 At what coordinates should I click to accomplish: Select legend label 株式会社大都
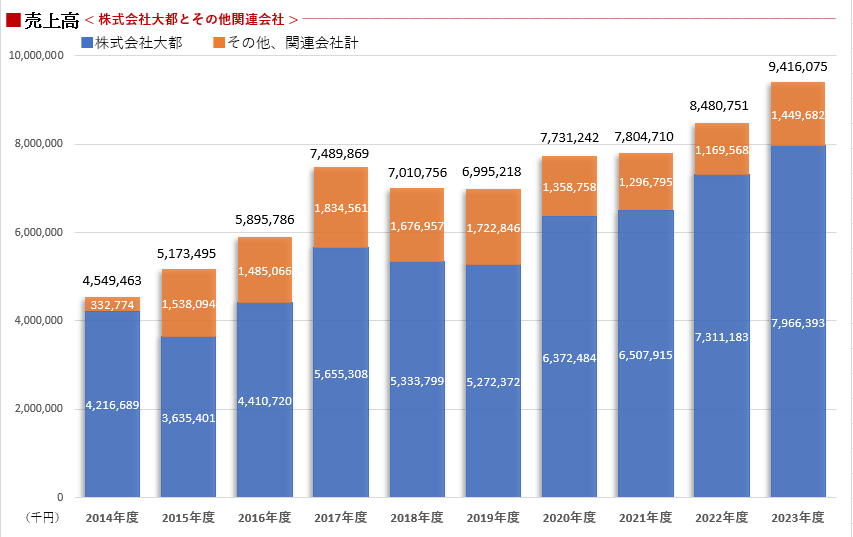(139, 42)
